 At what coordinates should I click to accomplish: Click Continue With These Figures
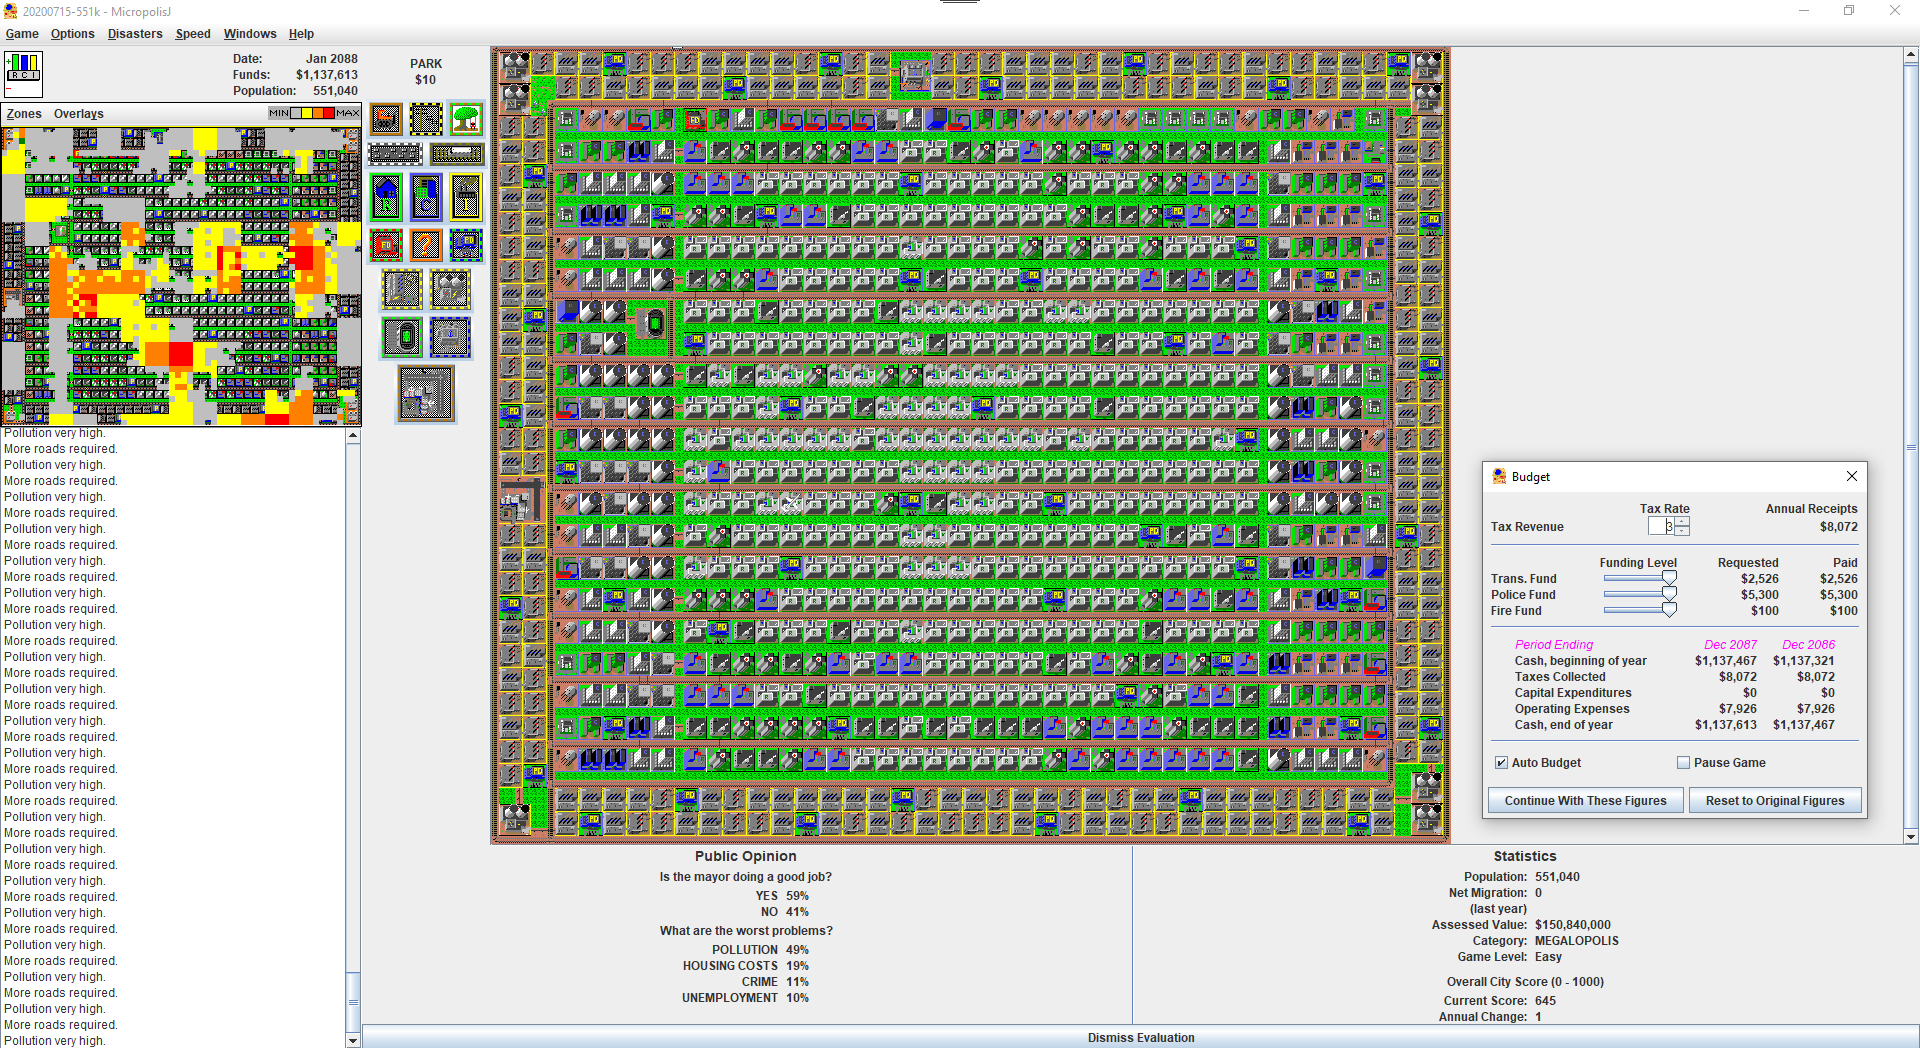(1585, 801)
